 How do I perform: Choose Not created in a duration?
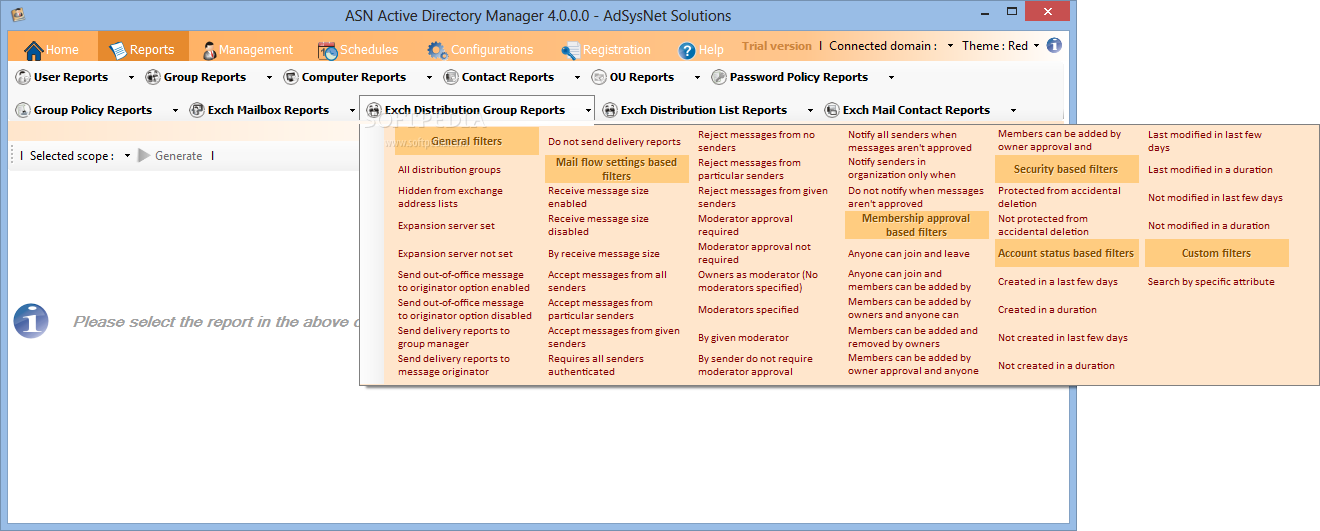pyautogui.click(x=1056, y=366)
